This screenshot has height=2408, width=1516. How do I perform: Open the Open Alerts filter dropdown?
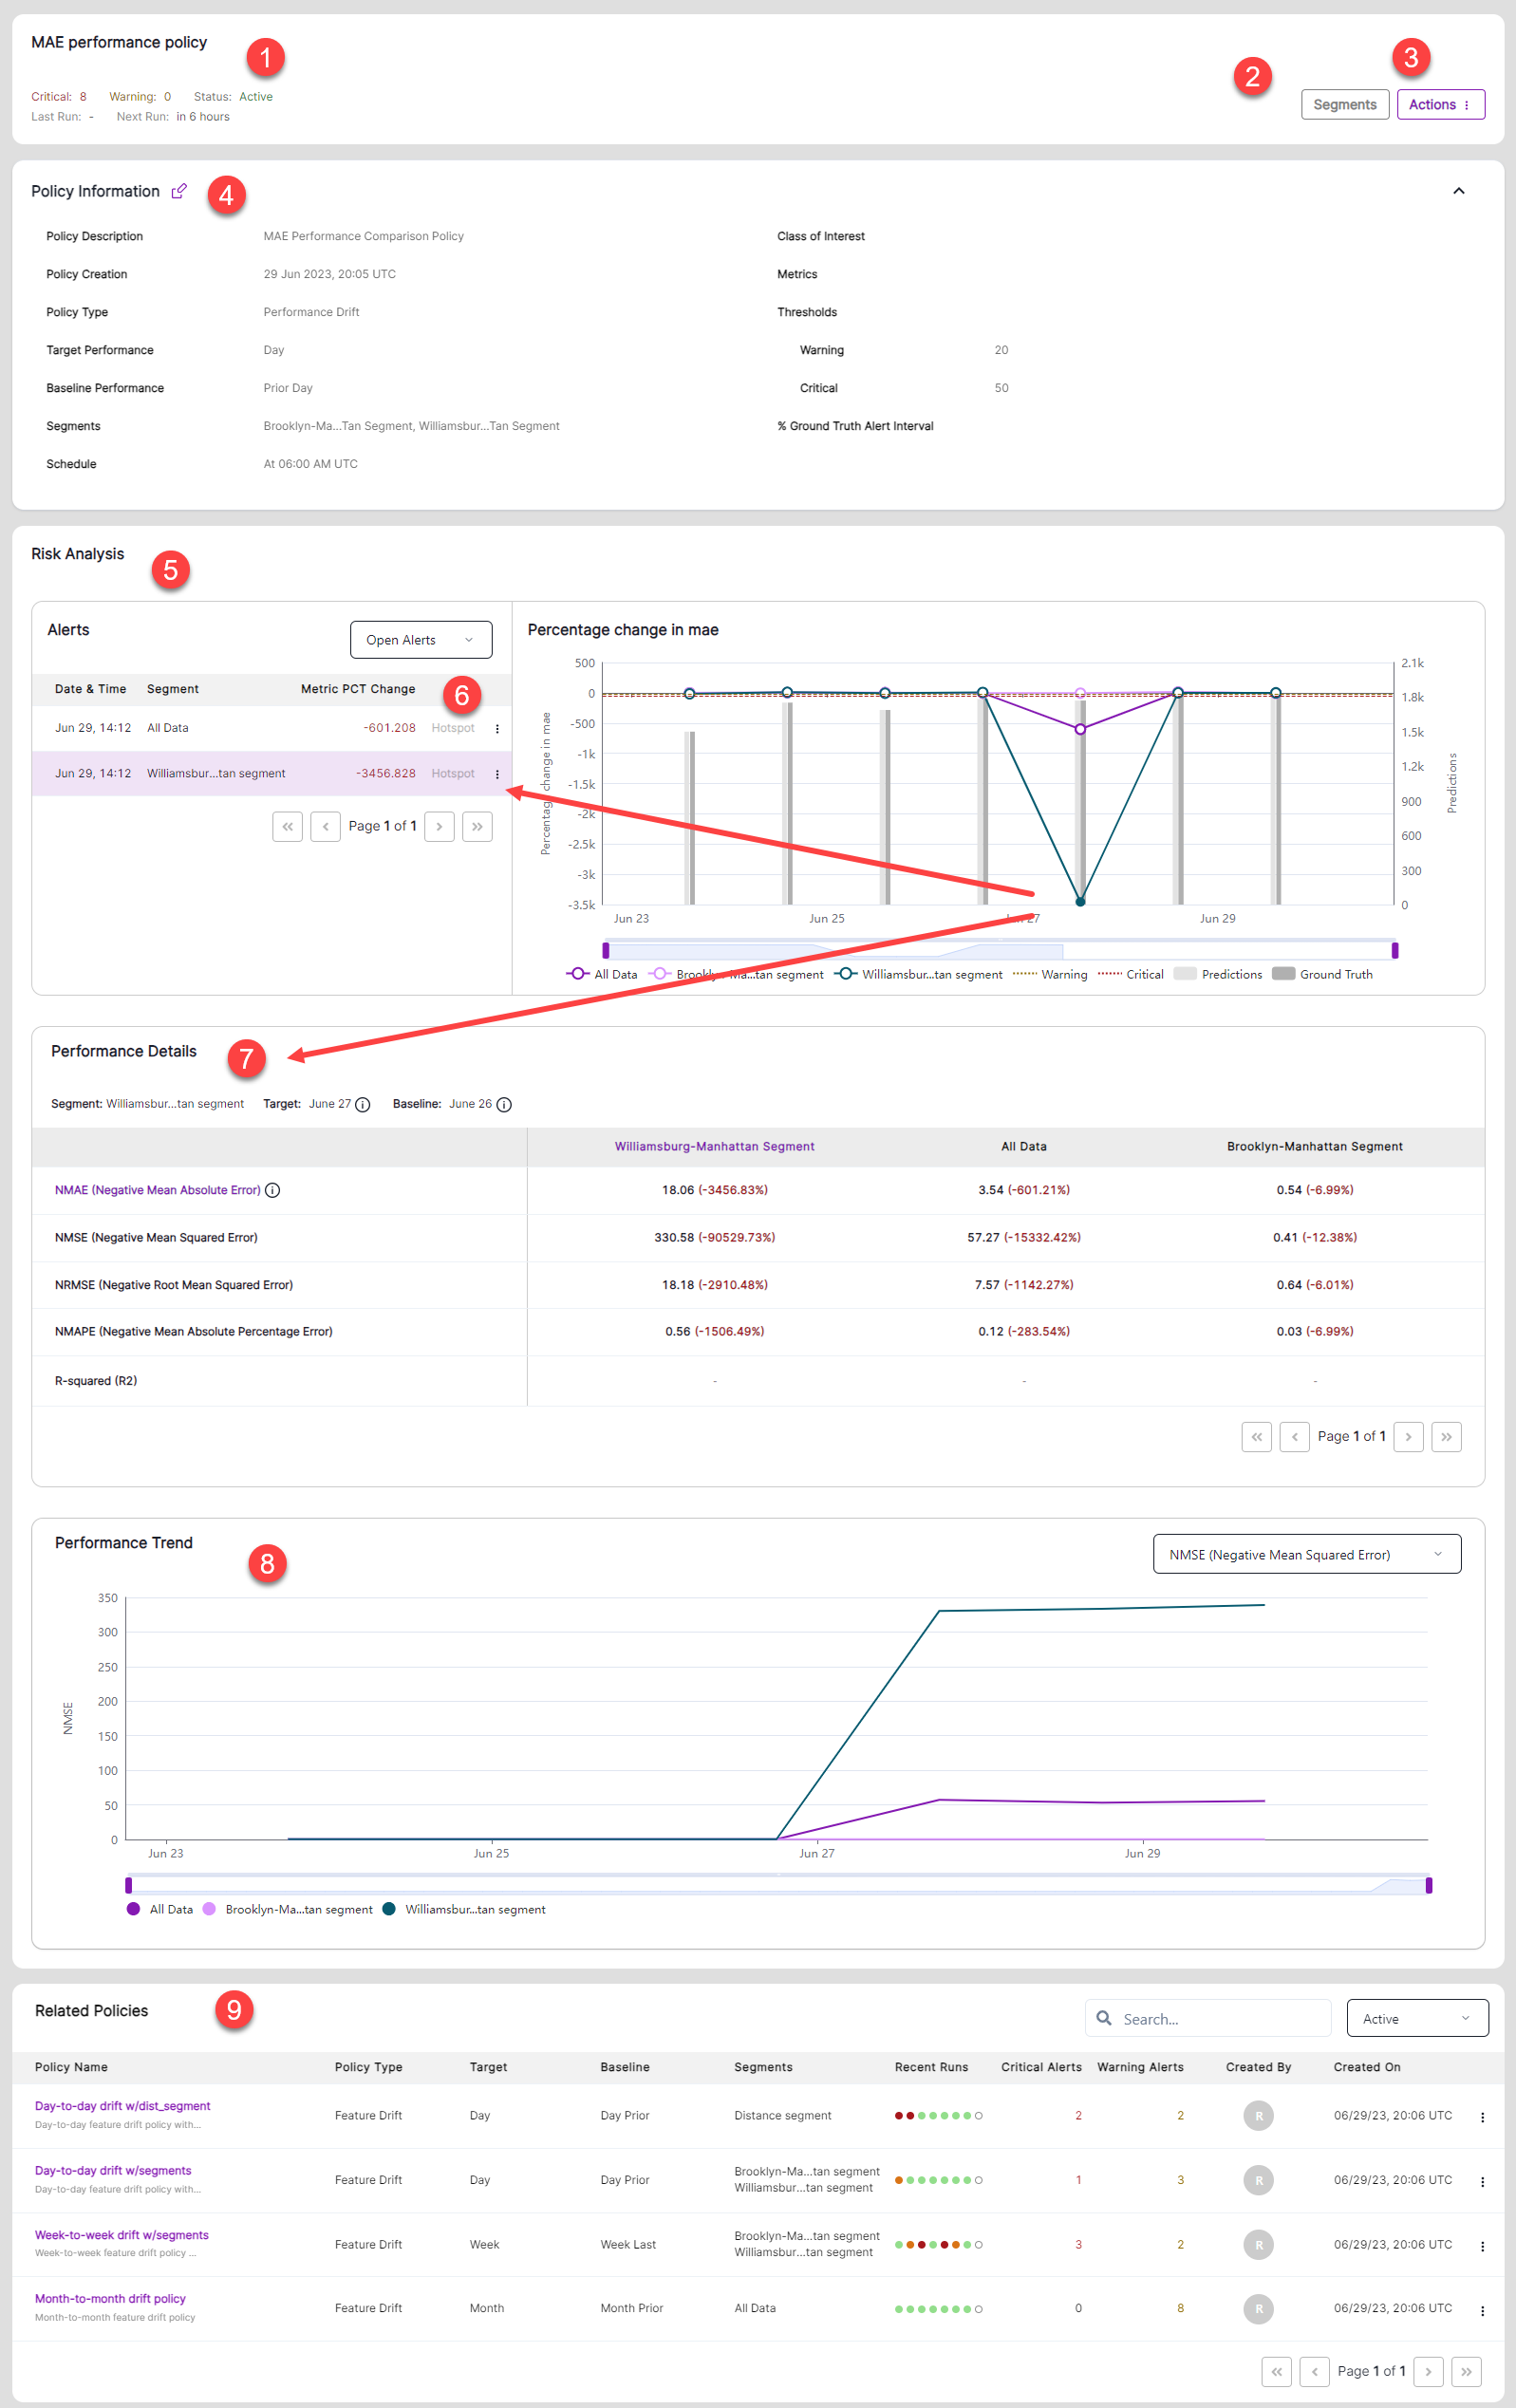(421, 640)
